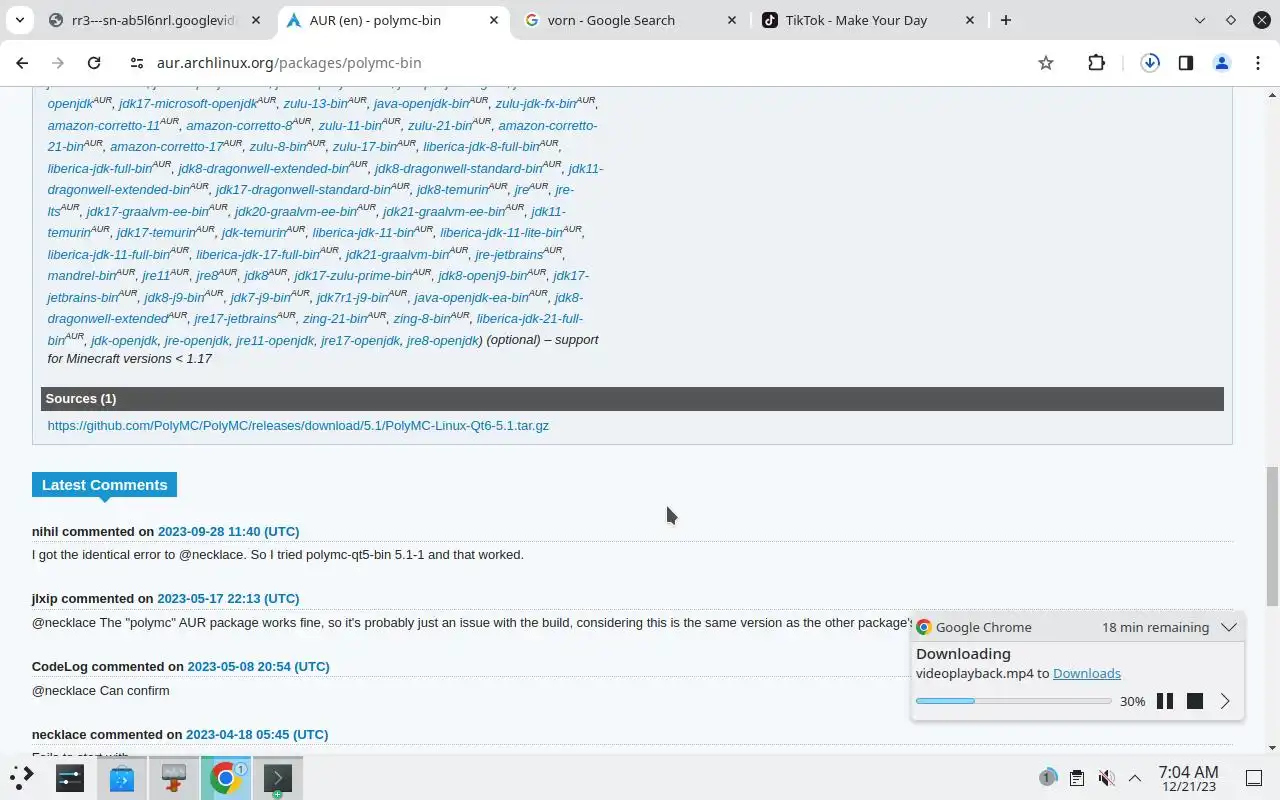Go back to the previous page
Image resolution: width=1280 pixels, height=800 pixels.
click(22, 63)
